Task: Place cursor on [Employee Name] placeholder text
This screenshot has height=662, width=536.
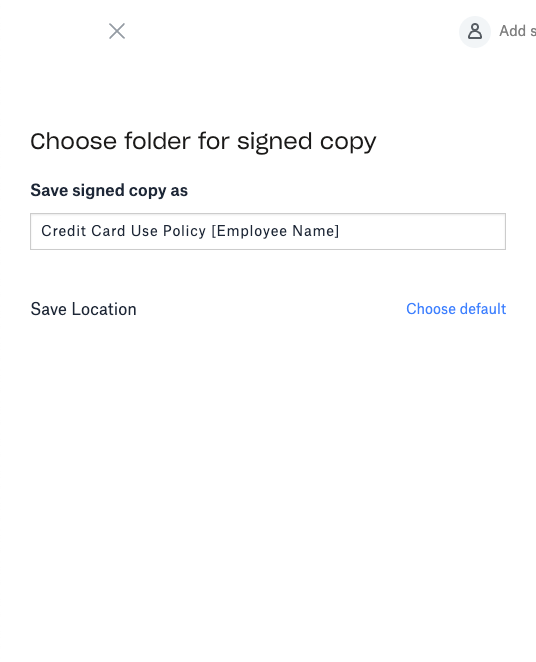Action: [275, 231]
